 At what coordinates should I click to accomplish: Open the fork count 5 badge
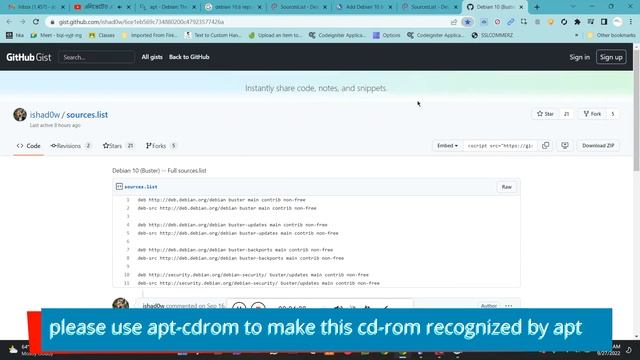click(613, 114)
